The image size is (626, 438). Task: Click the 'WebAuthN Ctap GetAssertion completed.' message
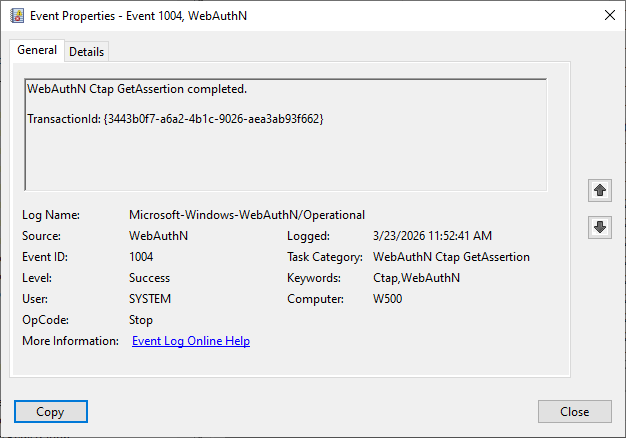coord(137,89)
